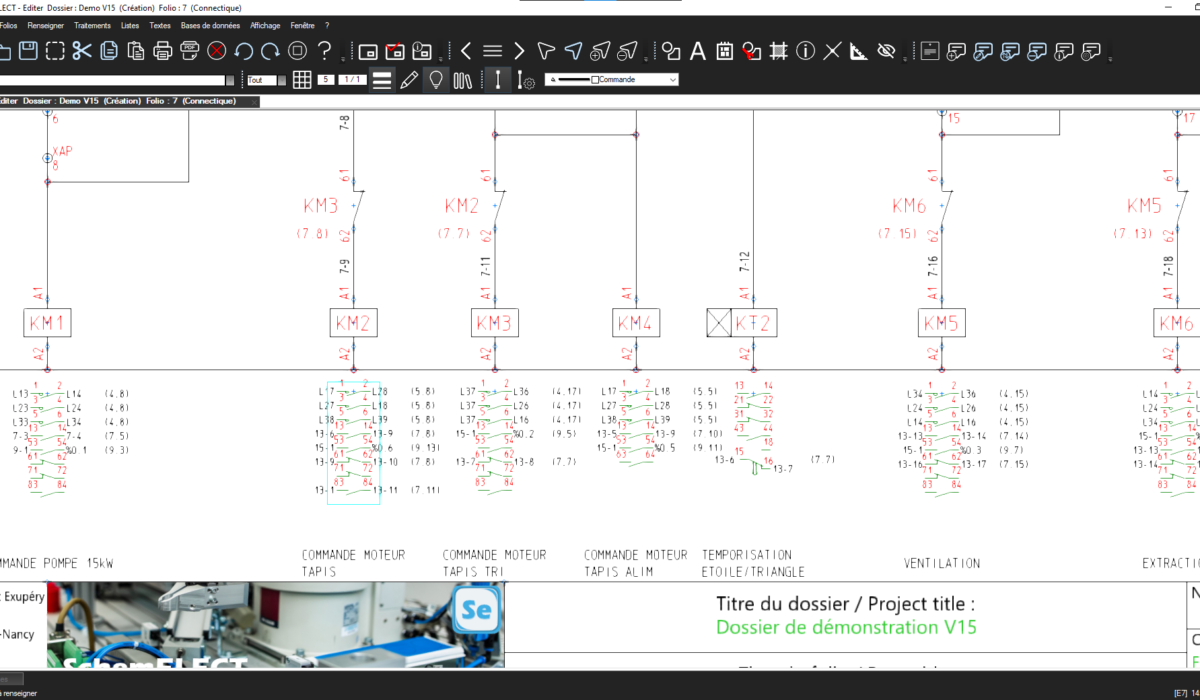Viewport: 1200px width, 700px height.
Task: Open the Fenêtre menu
Action: 302,25
